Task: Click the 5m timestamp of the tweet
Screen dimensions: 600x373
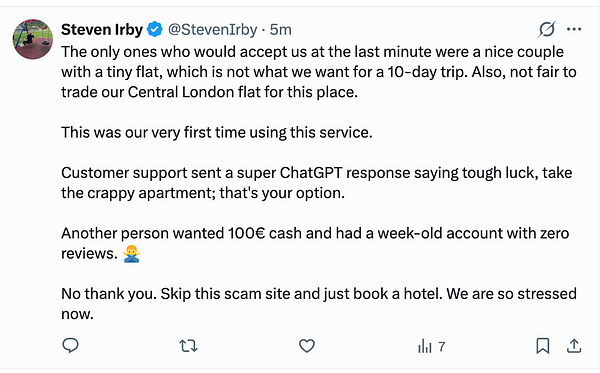Action: click(x=280, y=29)
